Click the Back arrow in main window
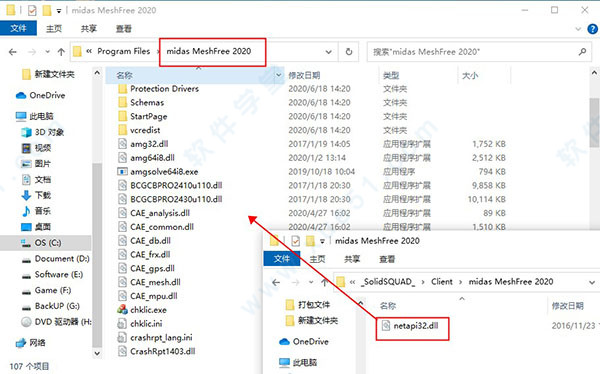Screen dimensions: 600x374 (13, 52)
